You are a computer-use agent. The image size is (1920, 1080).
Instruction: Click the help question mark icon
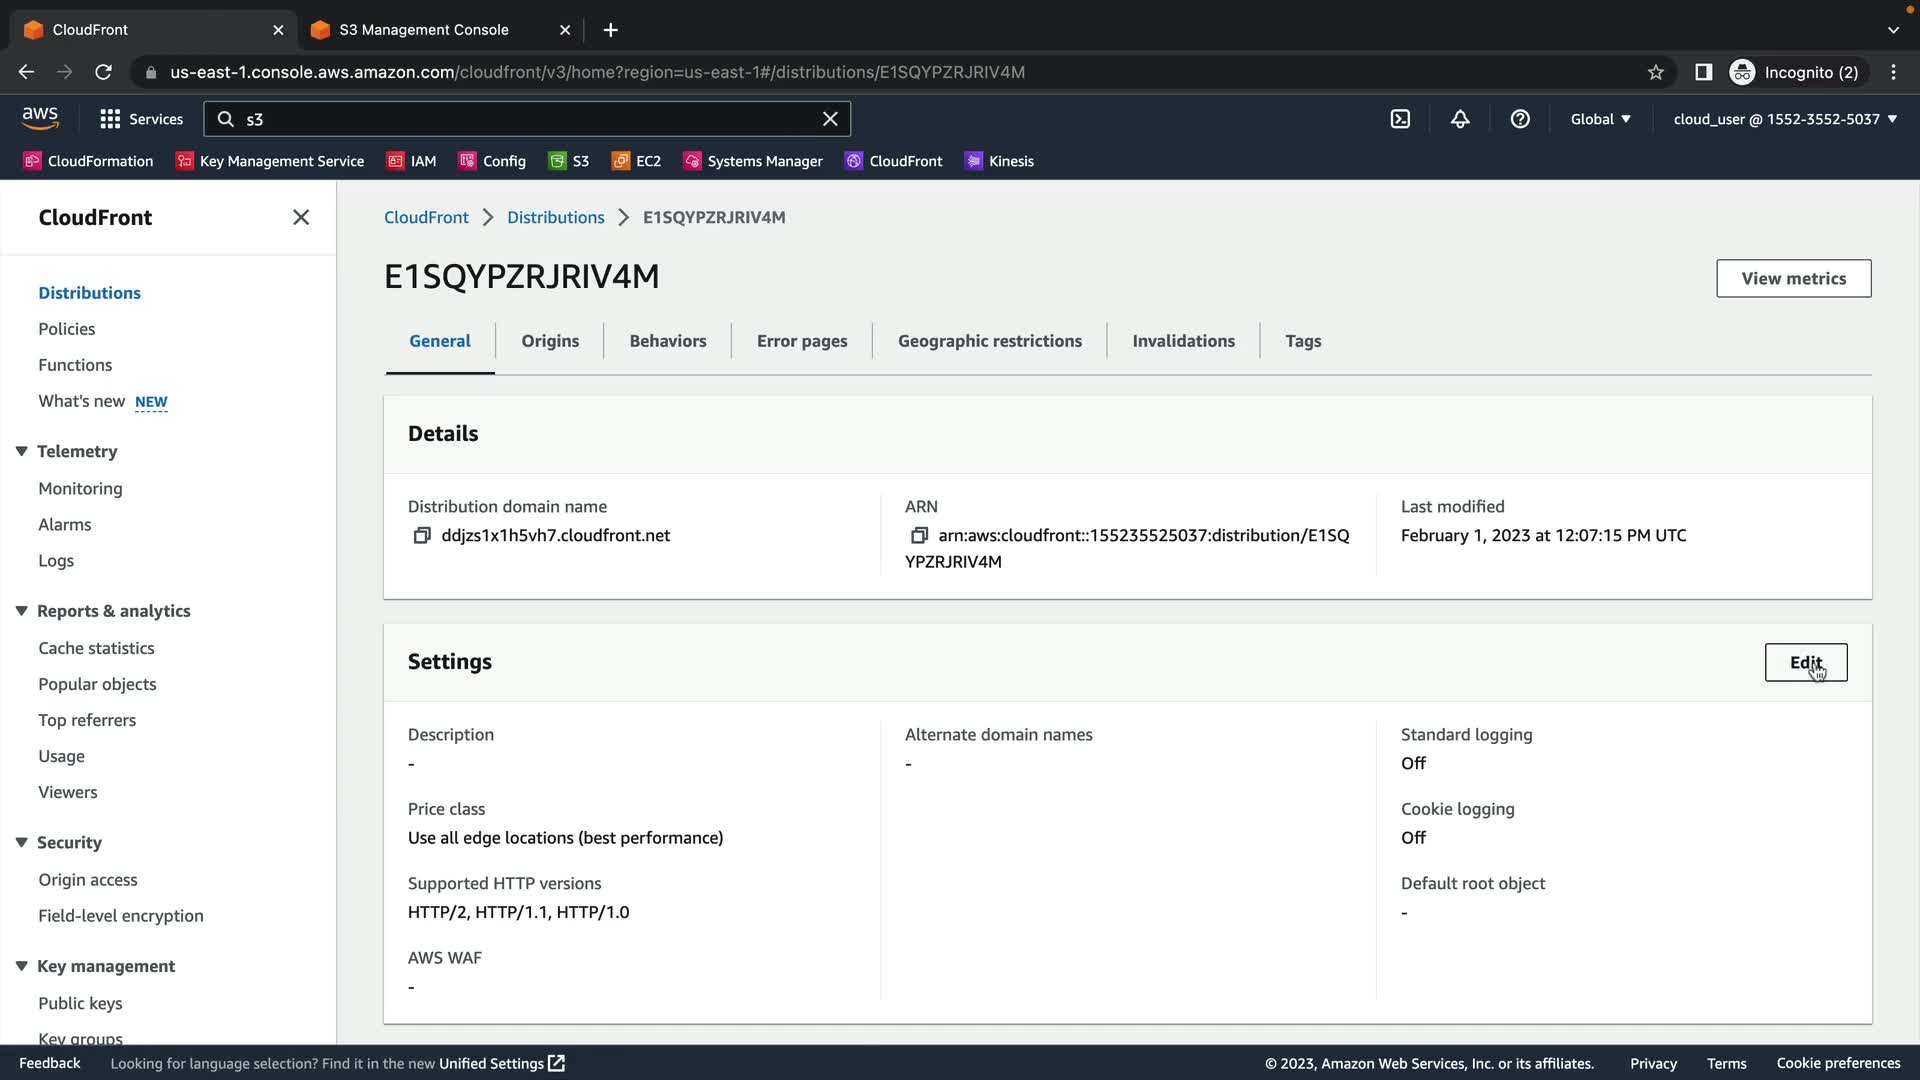pos(1520,119)
